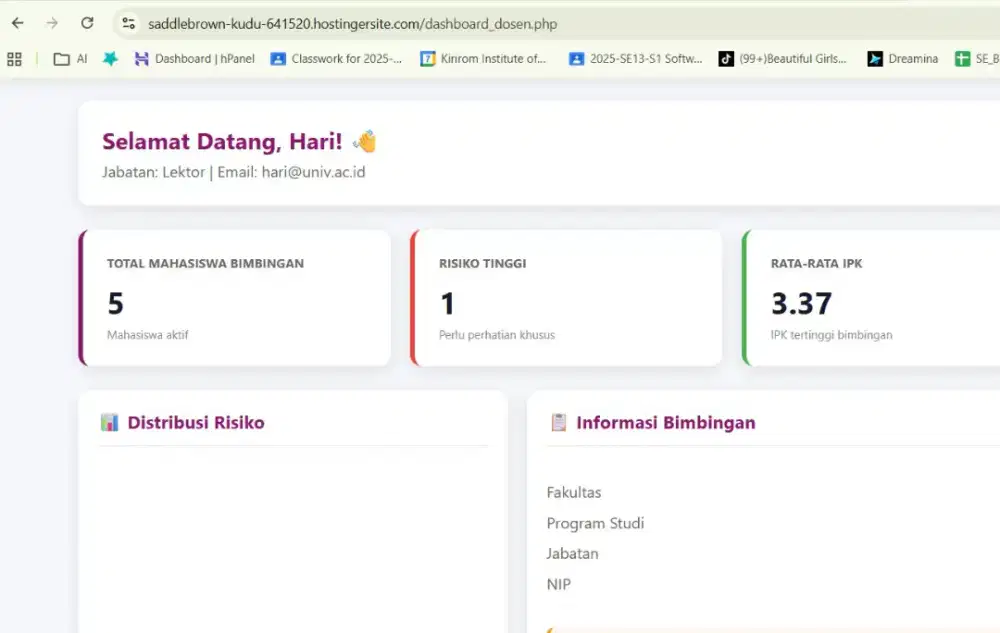Viewport: 1000px width, 633px height.
Task: Open the apps grid icon in bookmarks bar
Action: coord(14,59)
